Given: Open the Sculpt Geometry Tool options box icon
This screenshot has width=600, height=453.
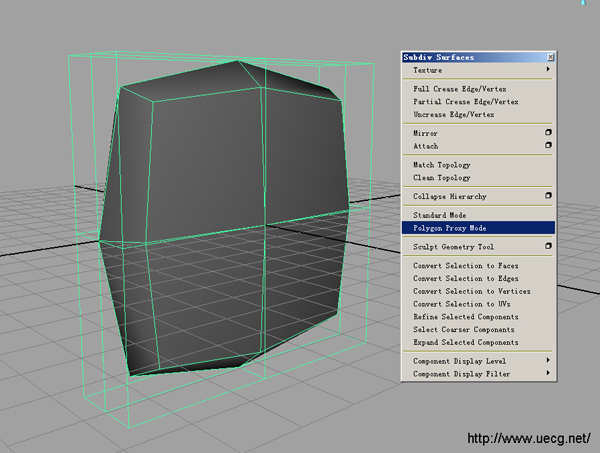Looking at the screenshot, I should [548, 246].
